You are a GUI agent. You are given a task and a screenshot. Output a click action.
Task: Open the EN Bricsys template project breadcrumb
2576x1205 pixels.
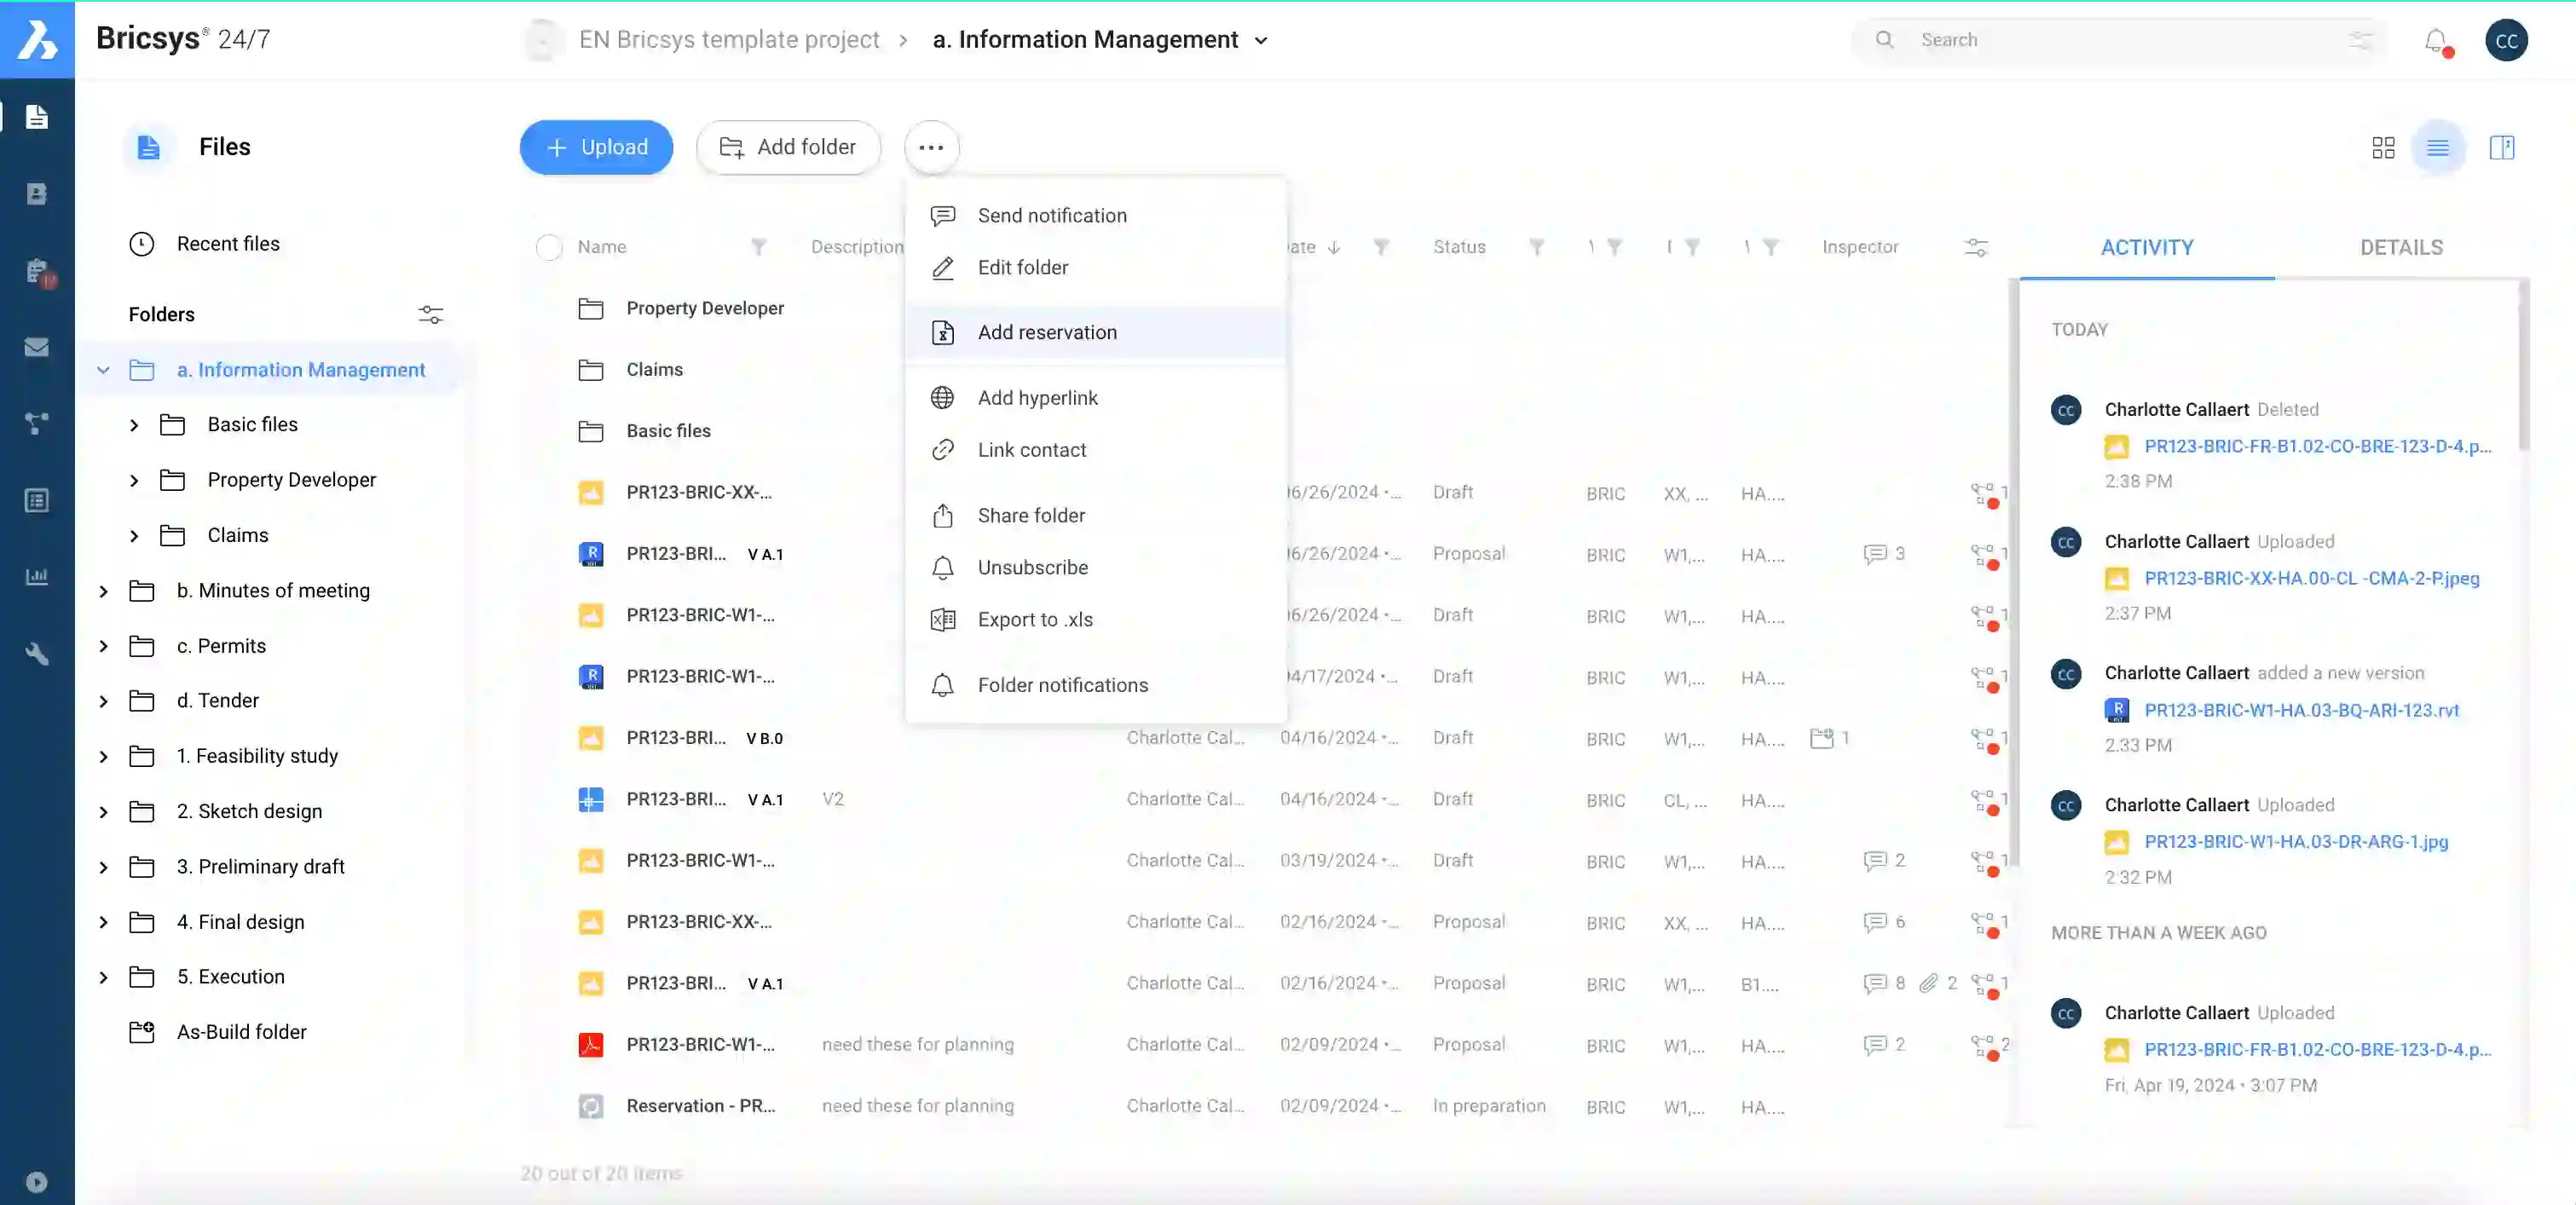[x=729, y=40]
